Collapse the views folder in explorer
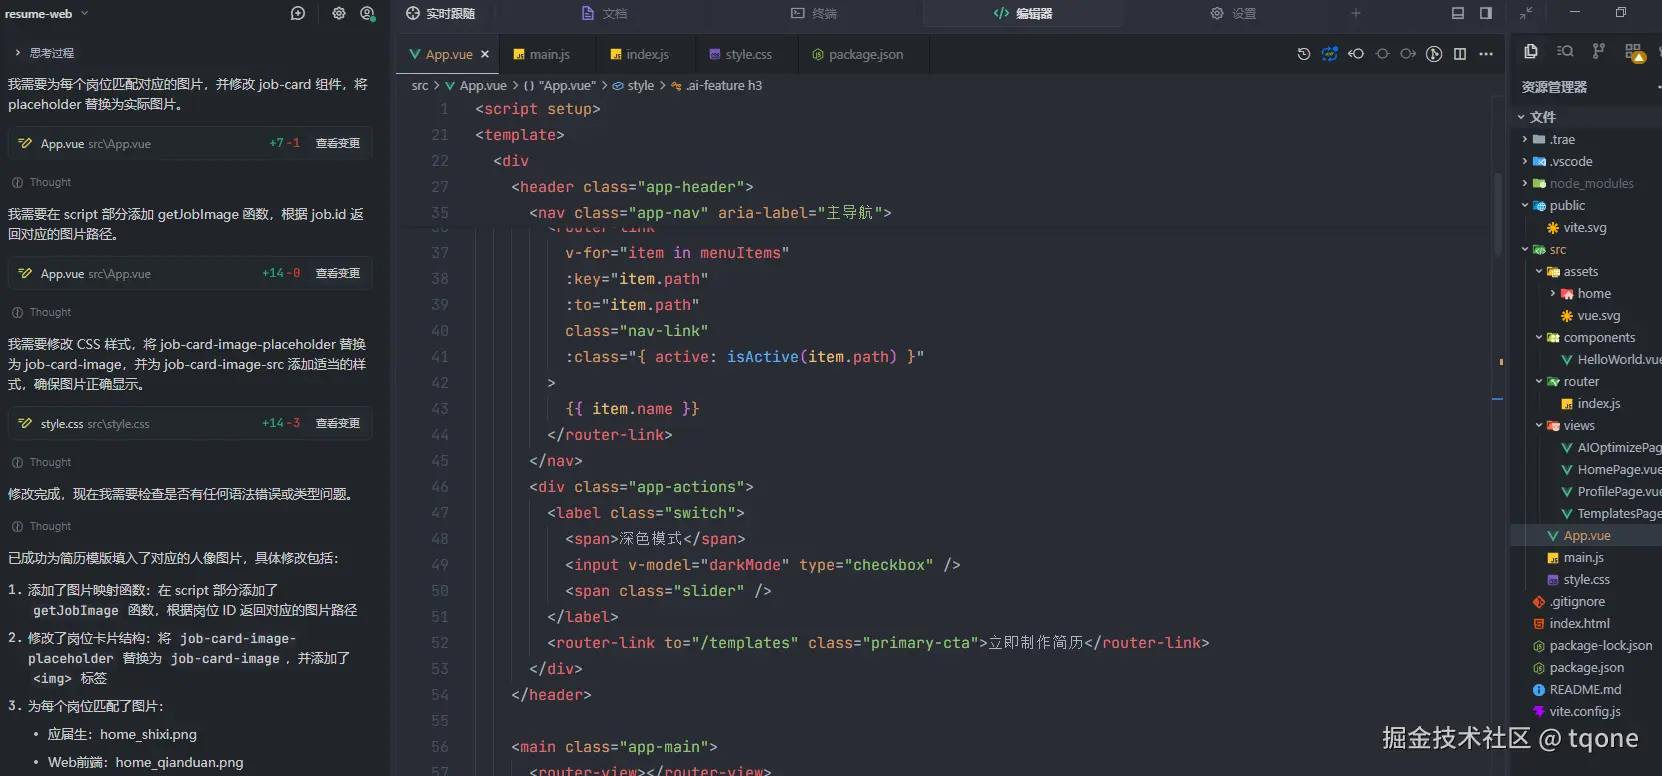Image resolution: width=1662 pixels, height=776 pixels. [1539, 426]
